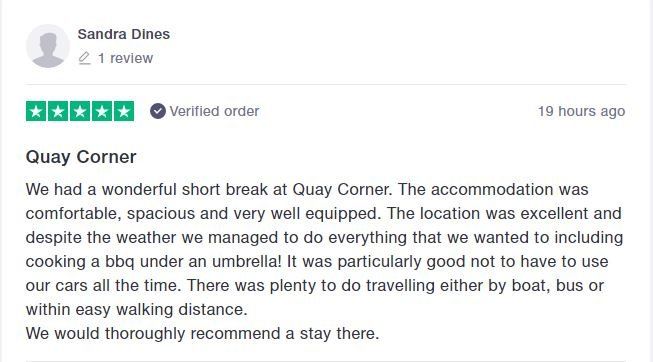
Task: Click the third green rating star
Action: [80, 111]
